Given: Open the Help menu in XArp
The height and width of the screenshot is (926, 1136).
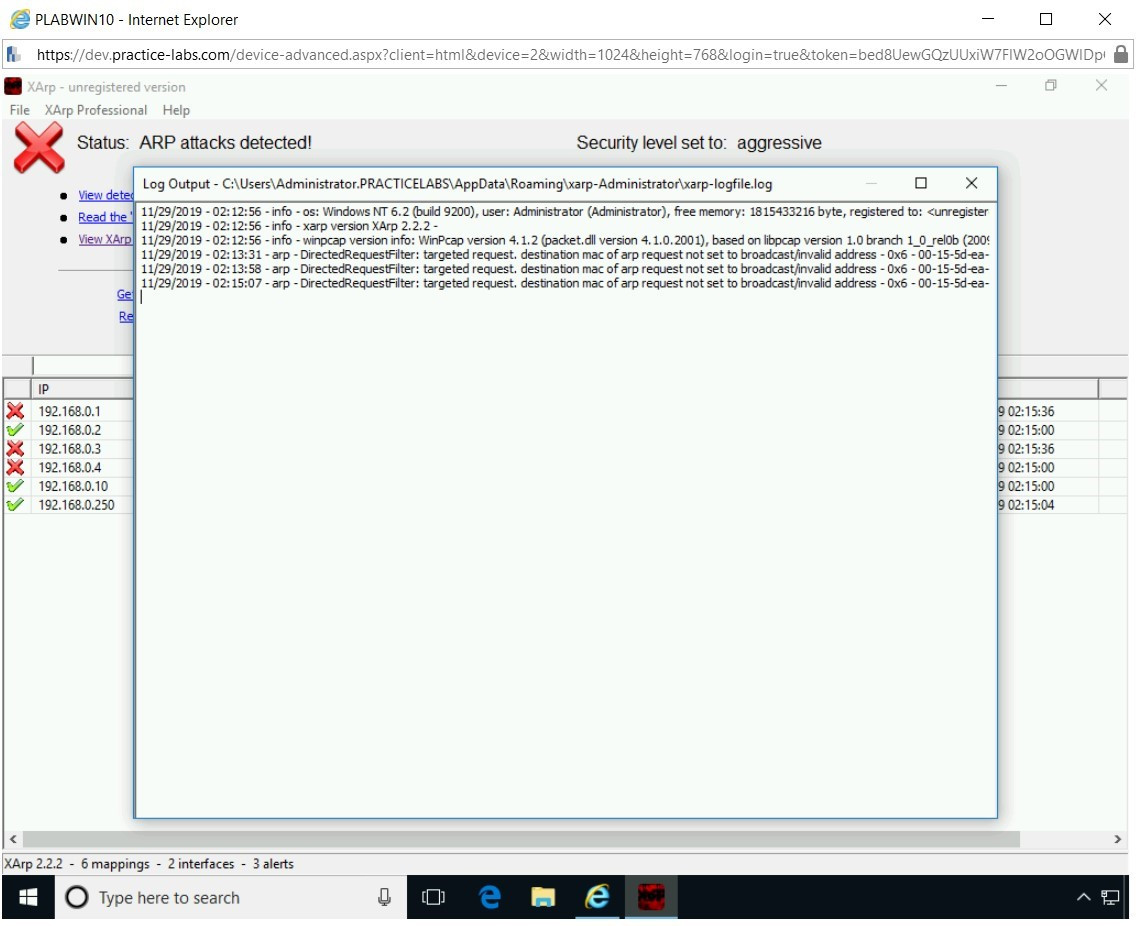Looking at the screenshot, I should point(176,110).
